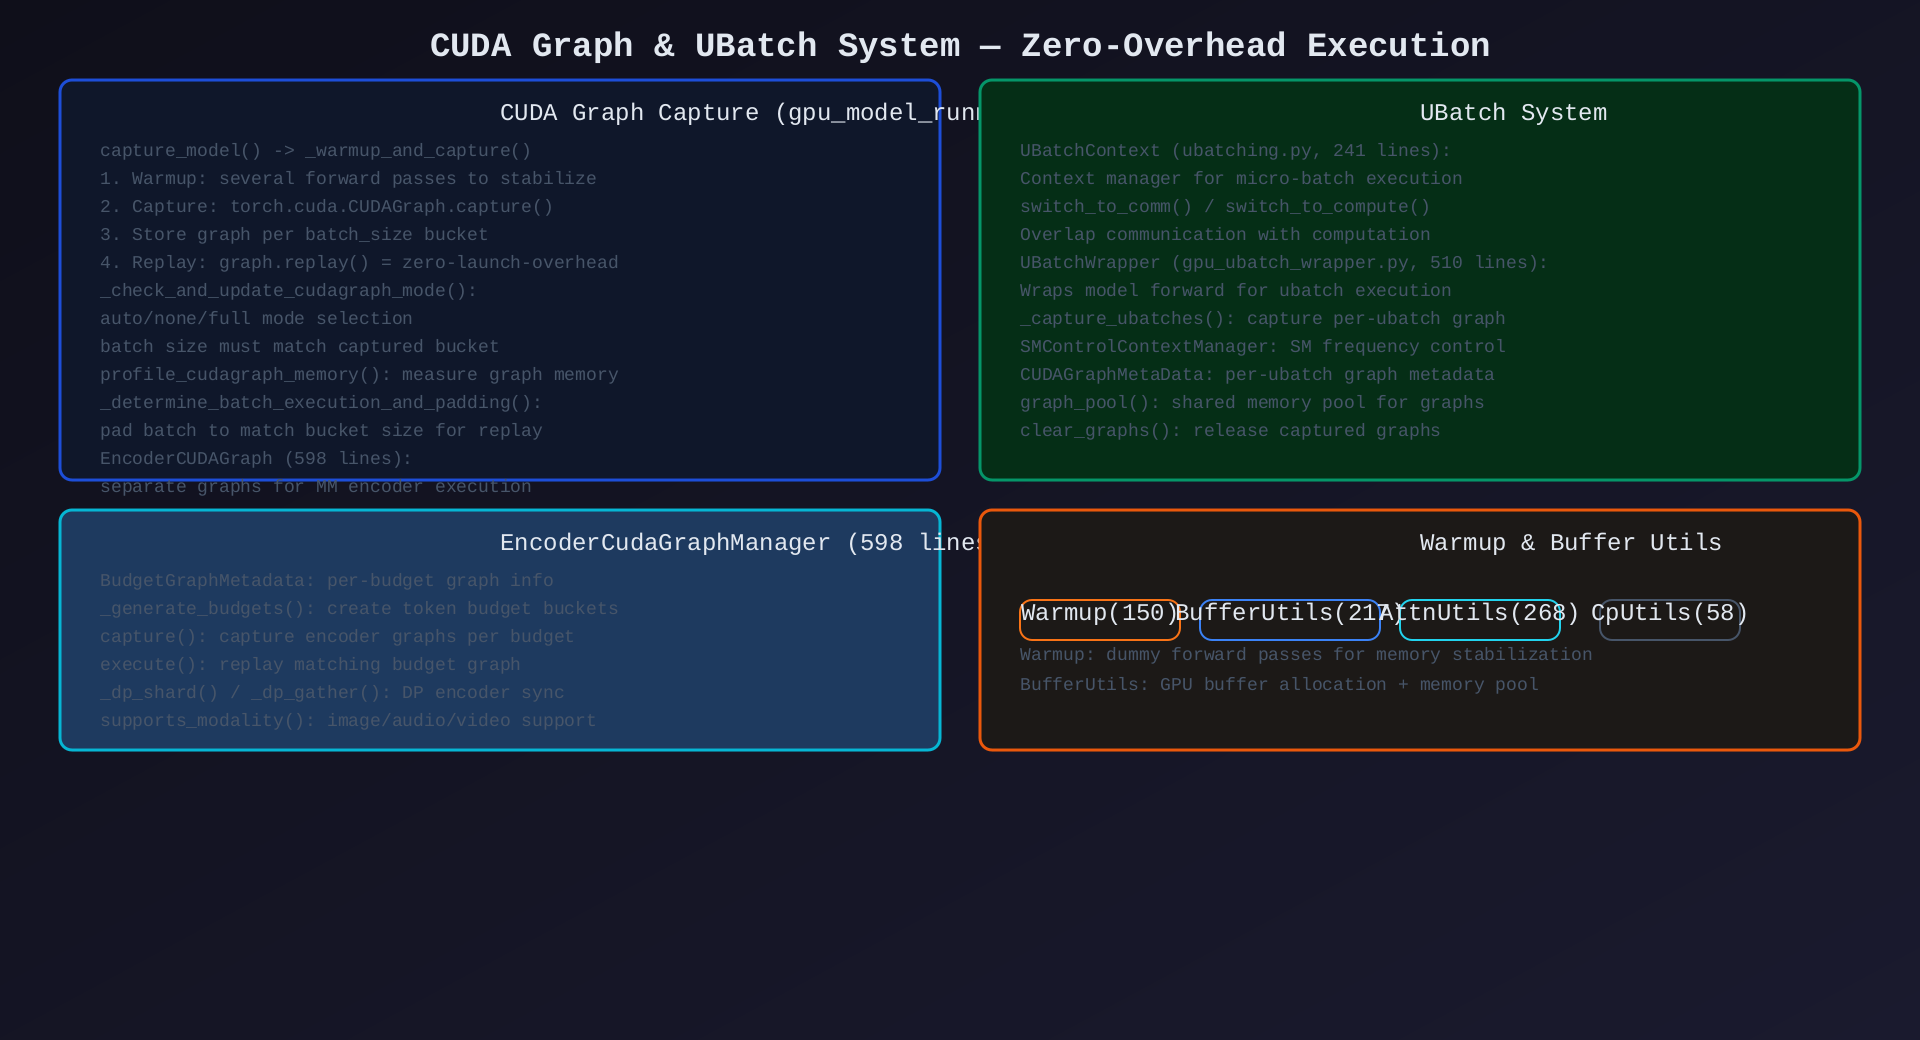Click '_generate_budgets(): create token budget buckets'

click(359, 609)
